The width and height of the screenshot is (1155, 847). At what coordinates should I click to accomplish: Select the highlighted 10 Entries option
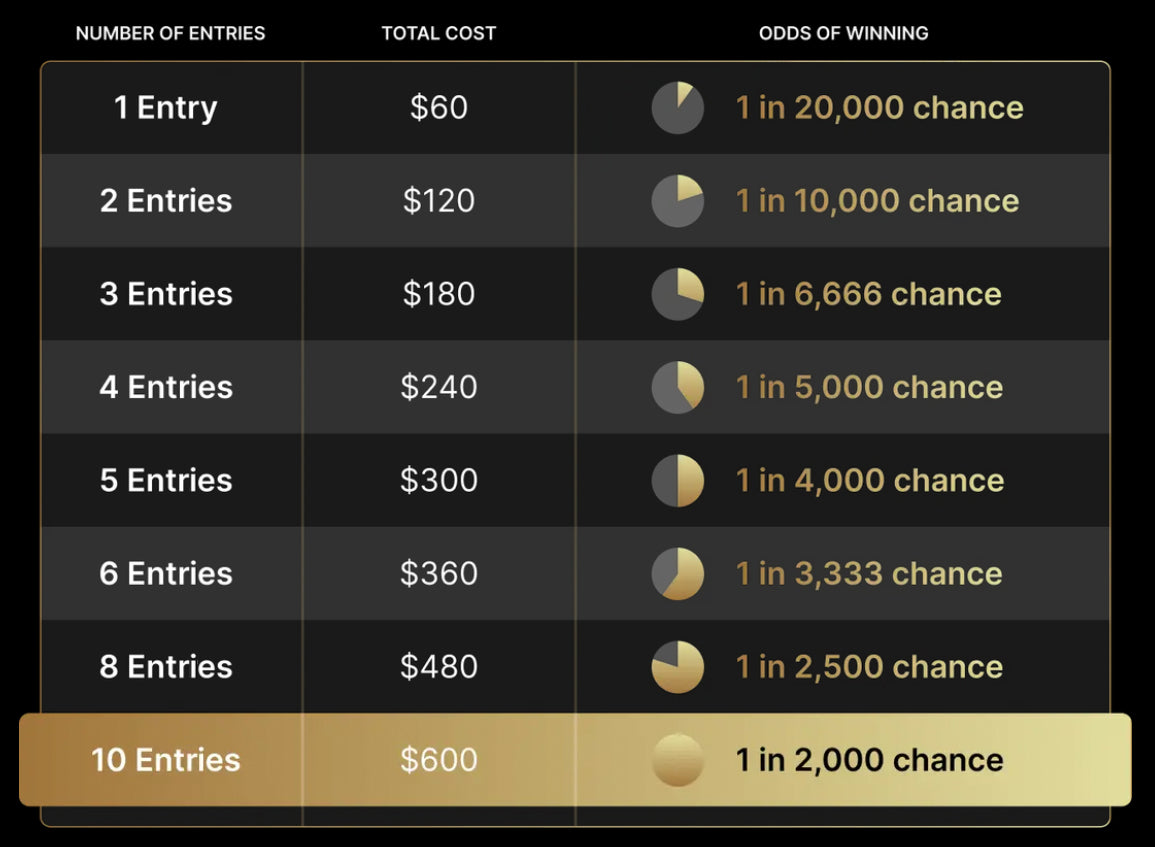tap(575, 759)
